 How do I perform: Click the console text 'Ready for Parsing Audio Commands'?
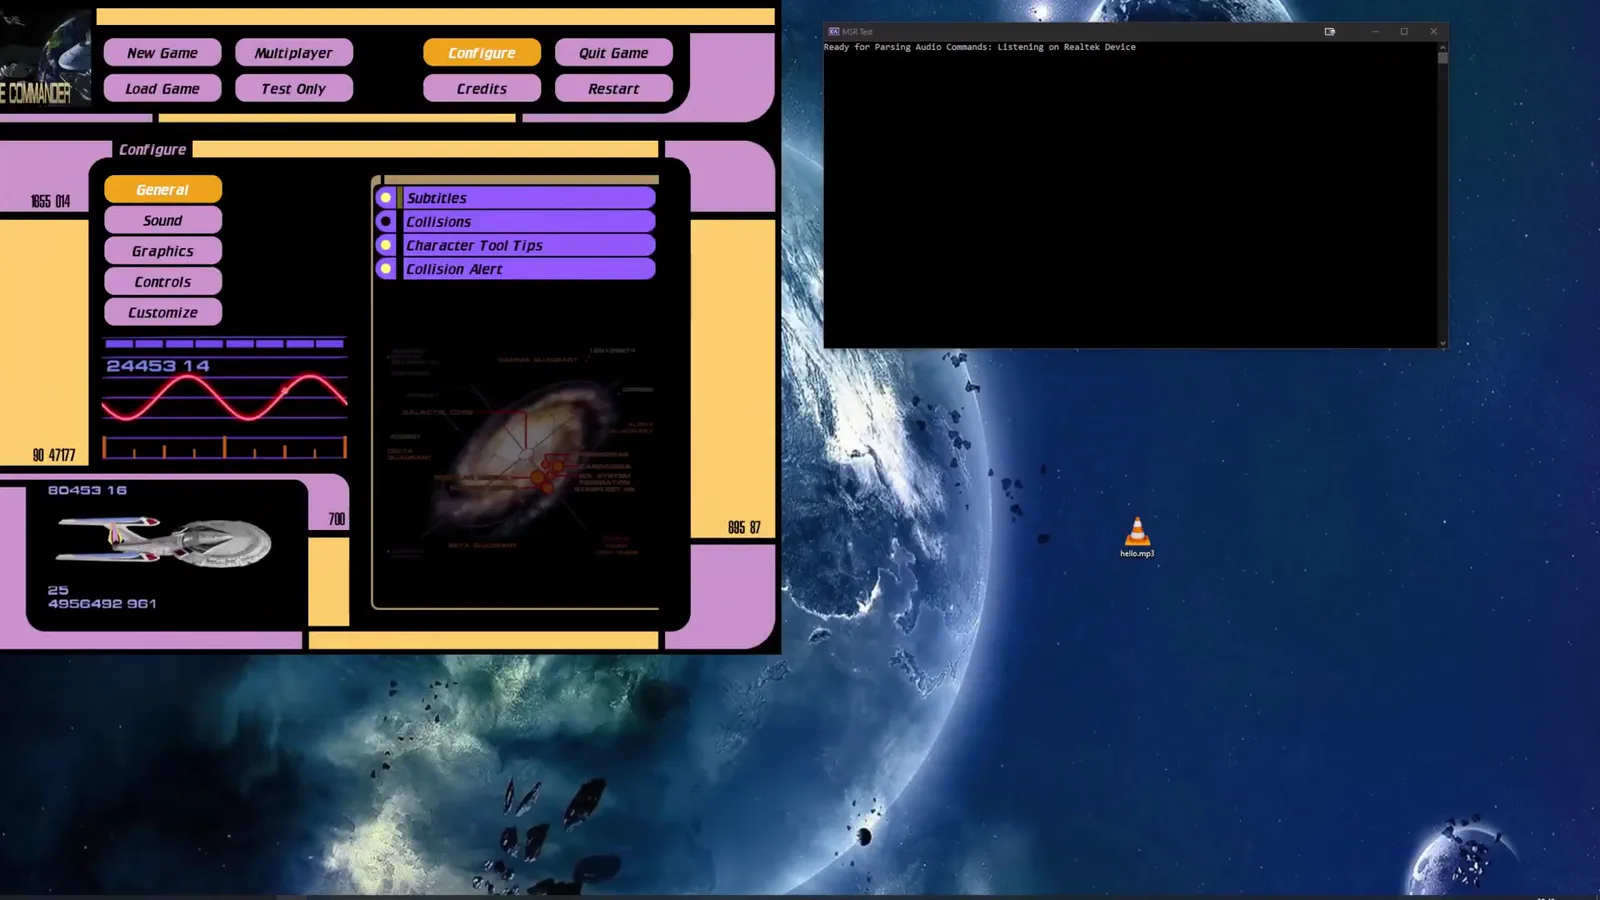(907, 47)
